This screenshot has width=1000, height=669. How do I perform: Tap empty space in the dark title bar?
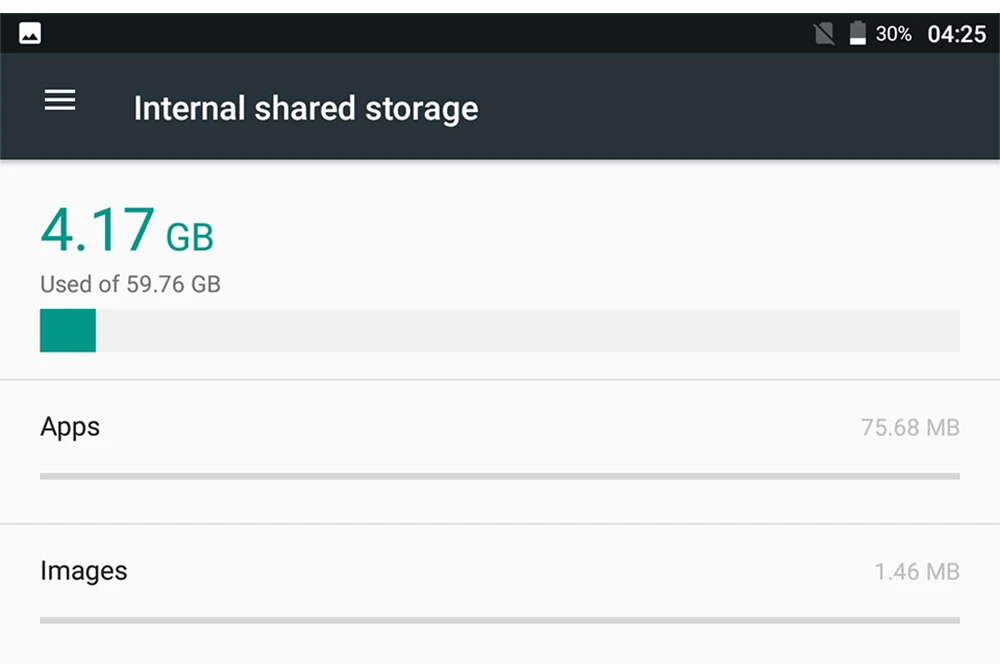(x=733, y=107)
